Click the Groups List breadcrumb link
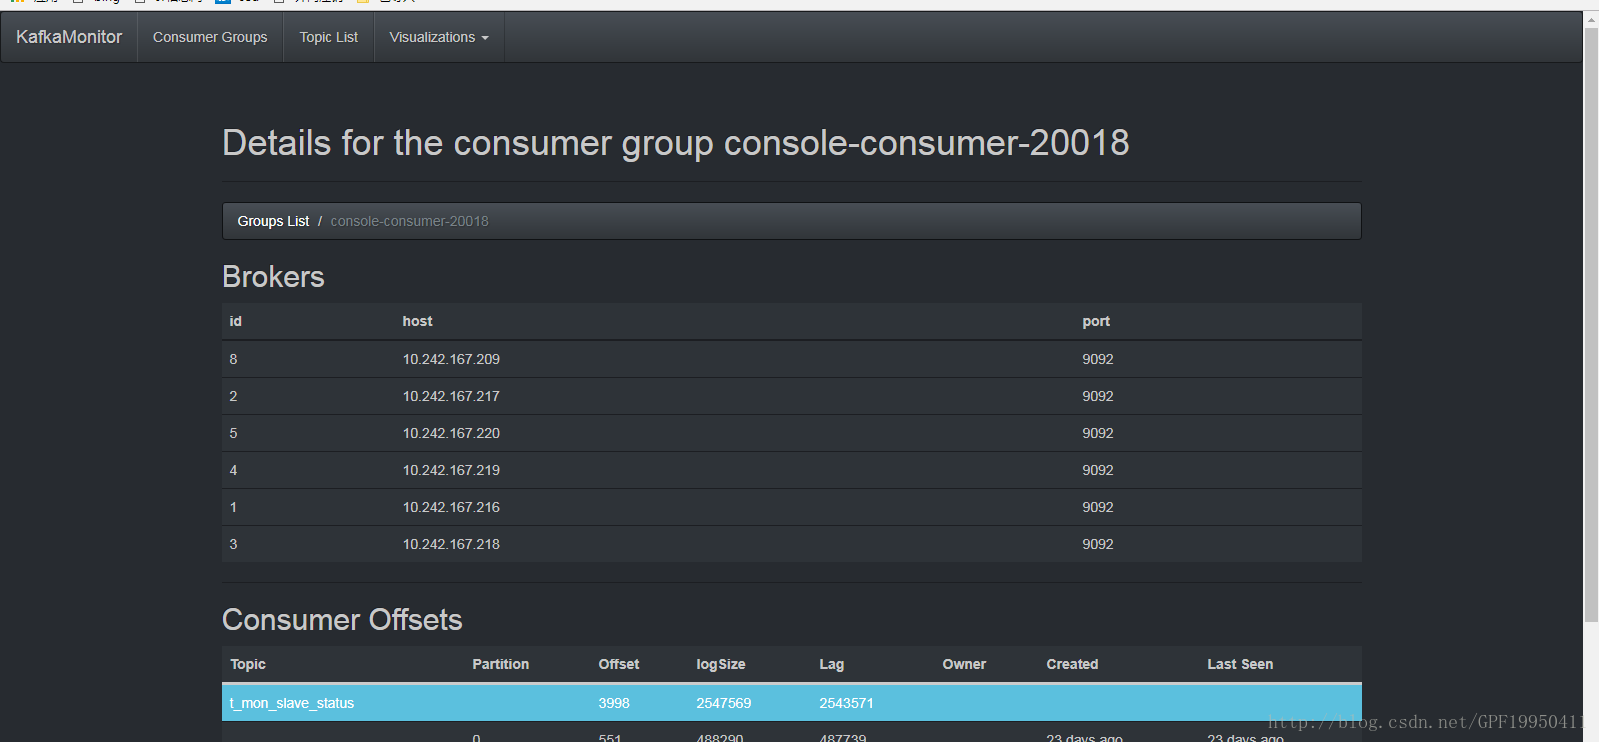1599x742 pixels. (273, 221)
